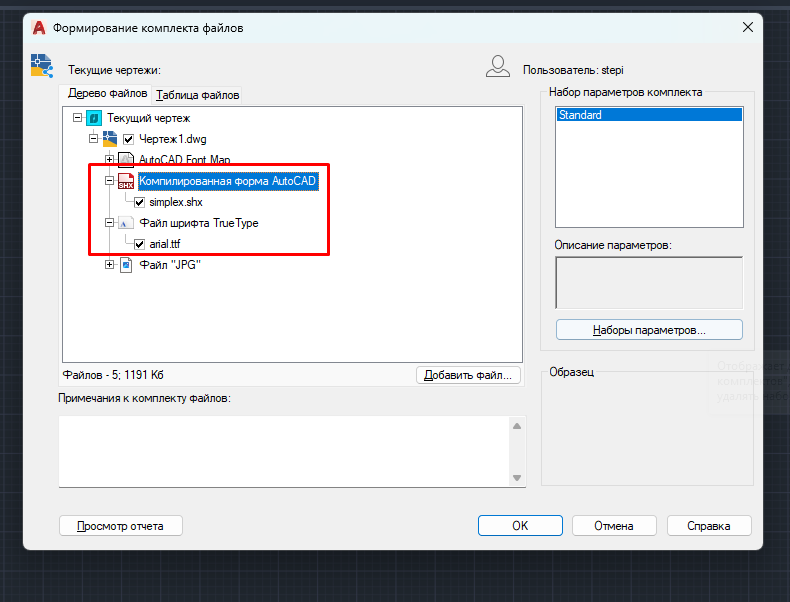Screen dimensions: 790x602
Task: Uncheck the Чертеж1.dwg checkbox
Action: (128, 140)
